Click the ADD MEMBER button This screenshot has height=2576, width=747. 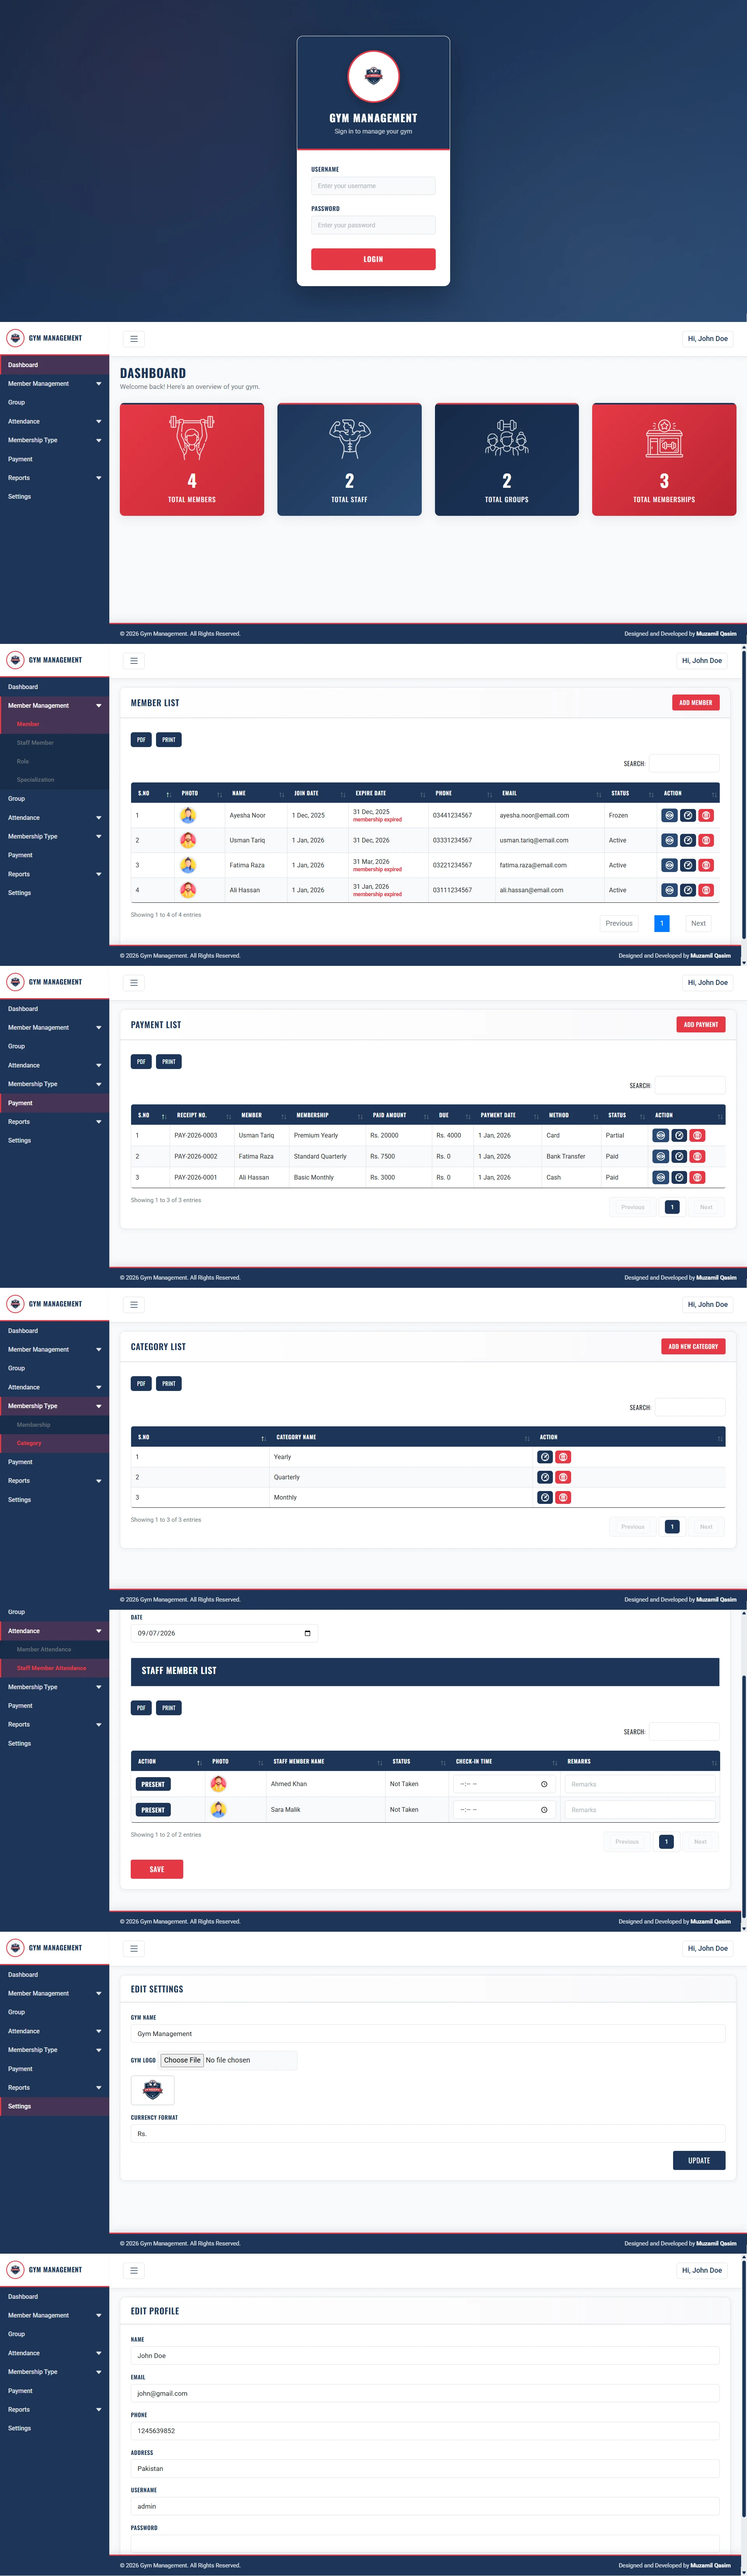click(x=696, y=703)
